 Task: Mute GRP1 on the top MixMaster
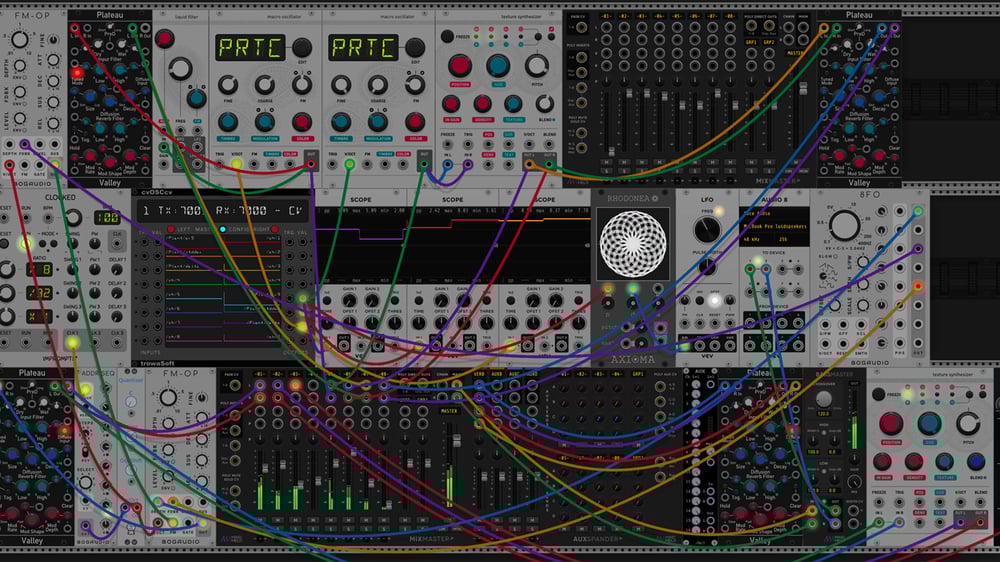click(x=751, y=163)
